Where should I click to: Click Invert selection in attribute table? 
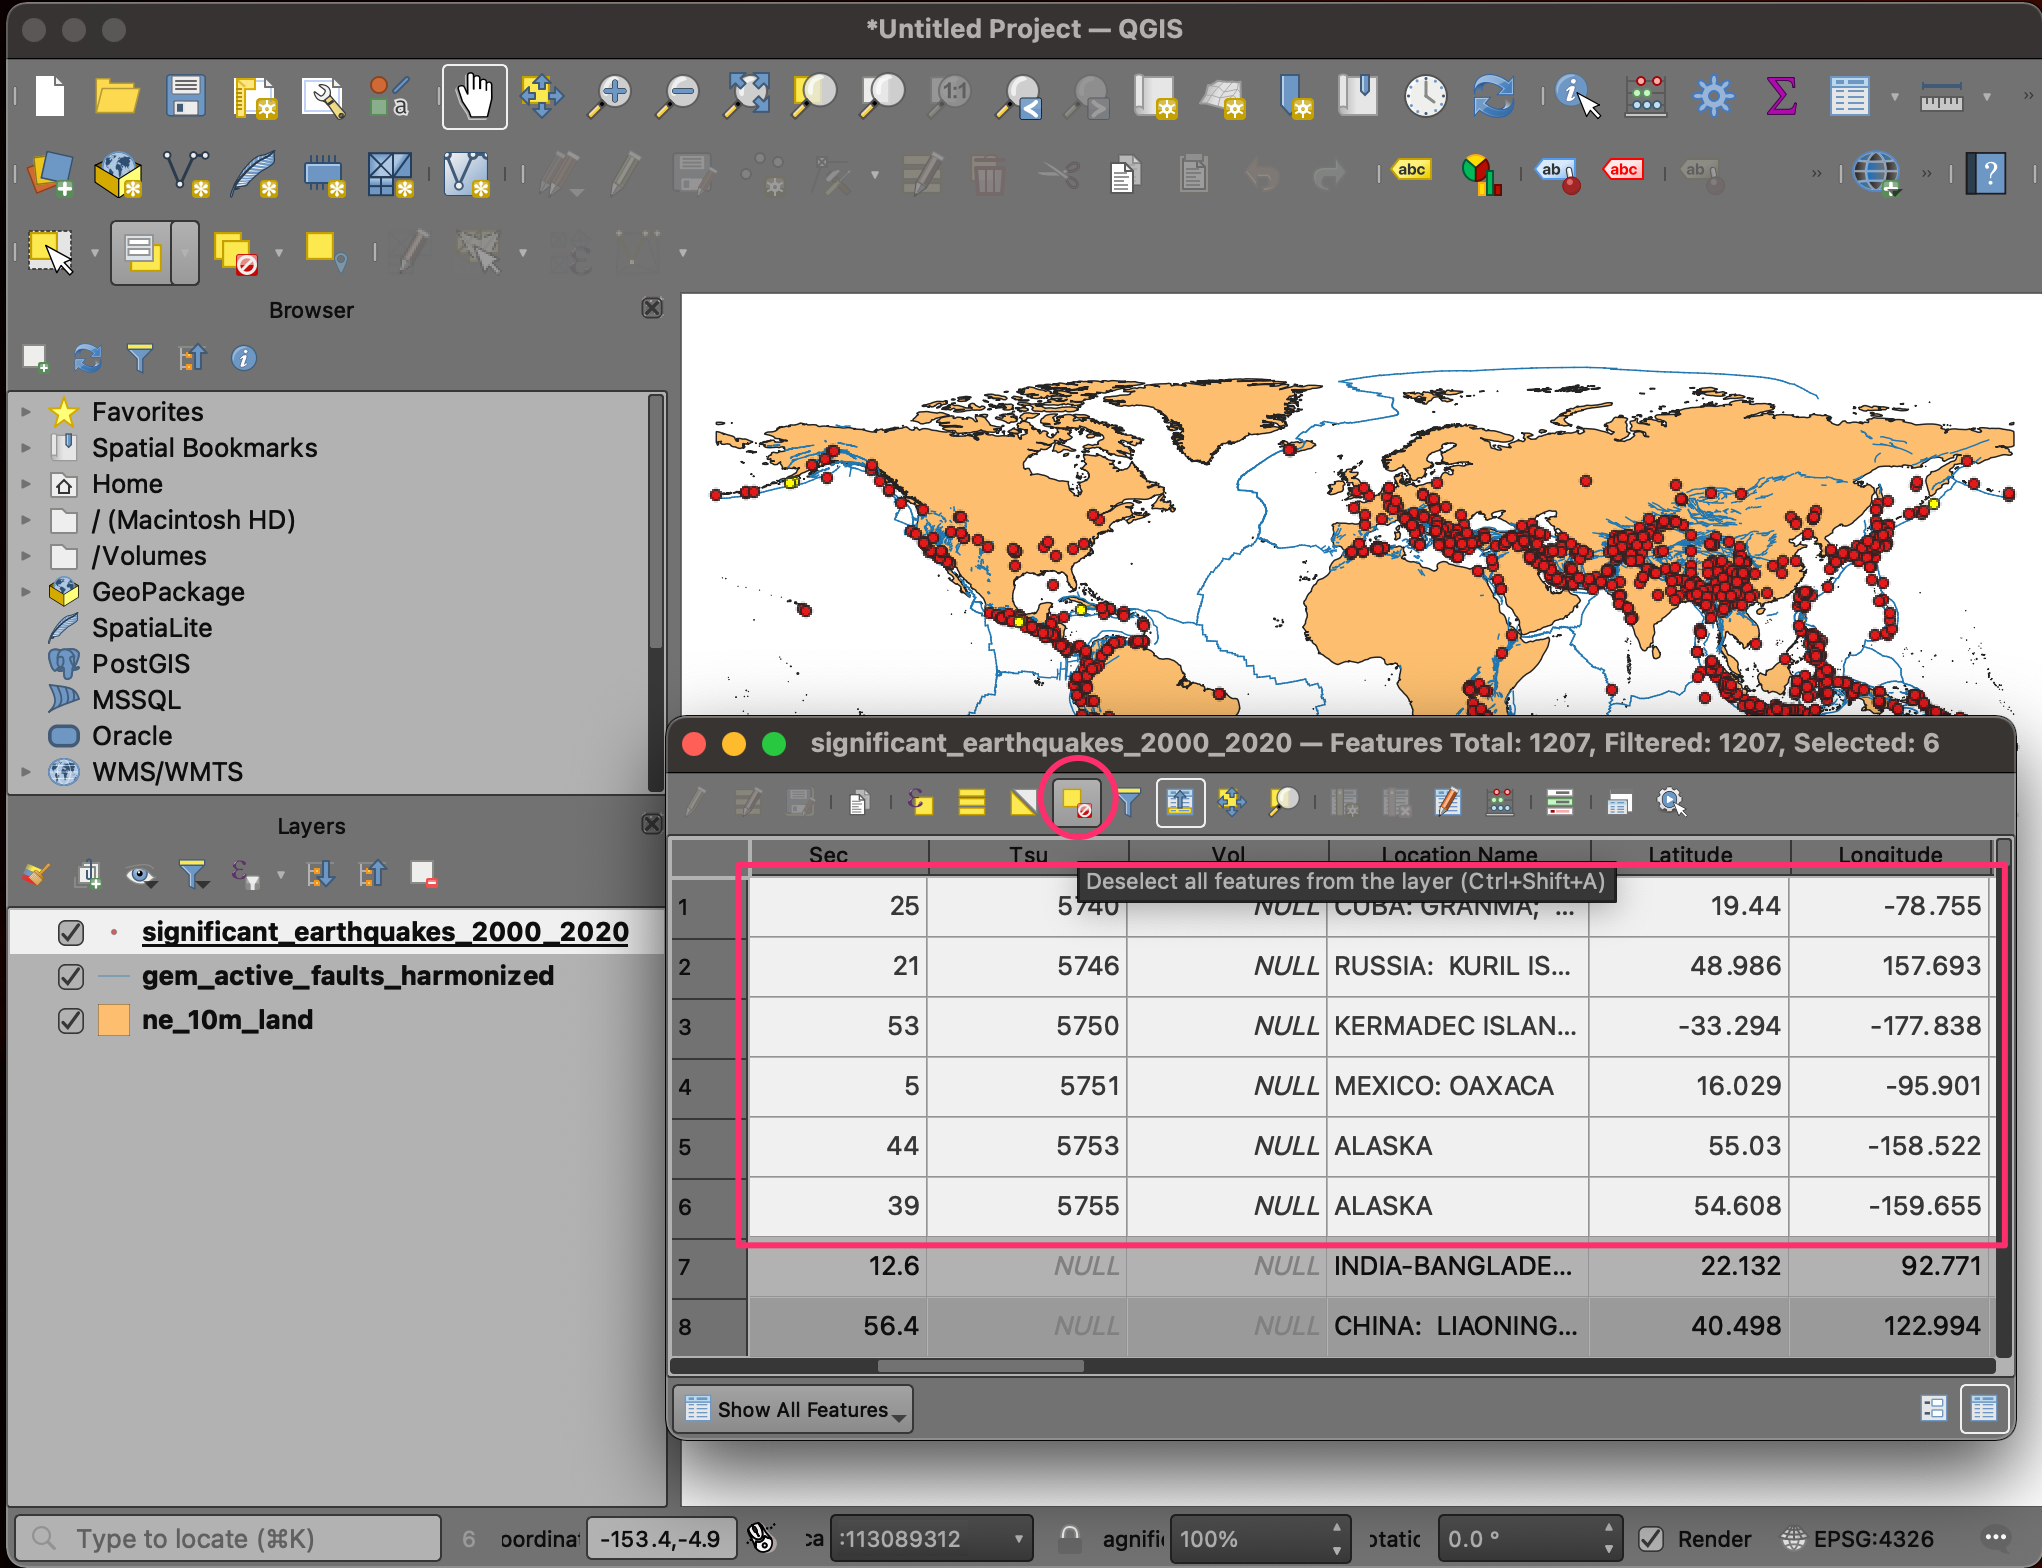click(x=1024, y=801)
